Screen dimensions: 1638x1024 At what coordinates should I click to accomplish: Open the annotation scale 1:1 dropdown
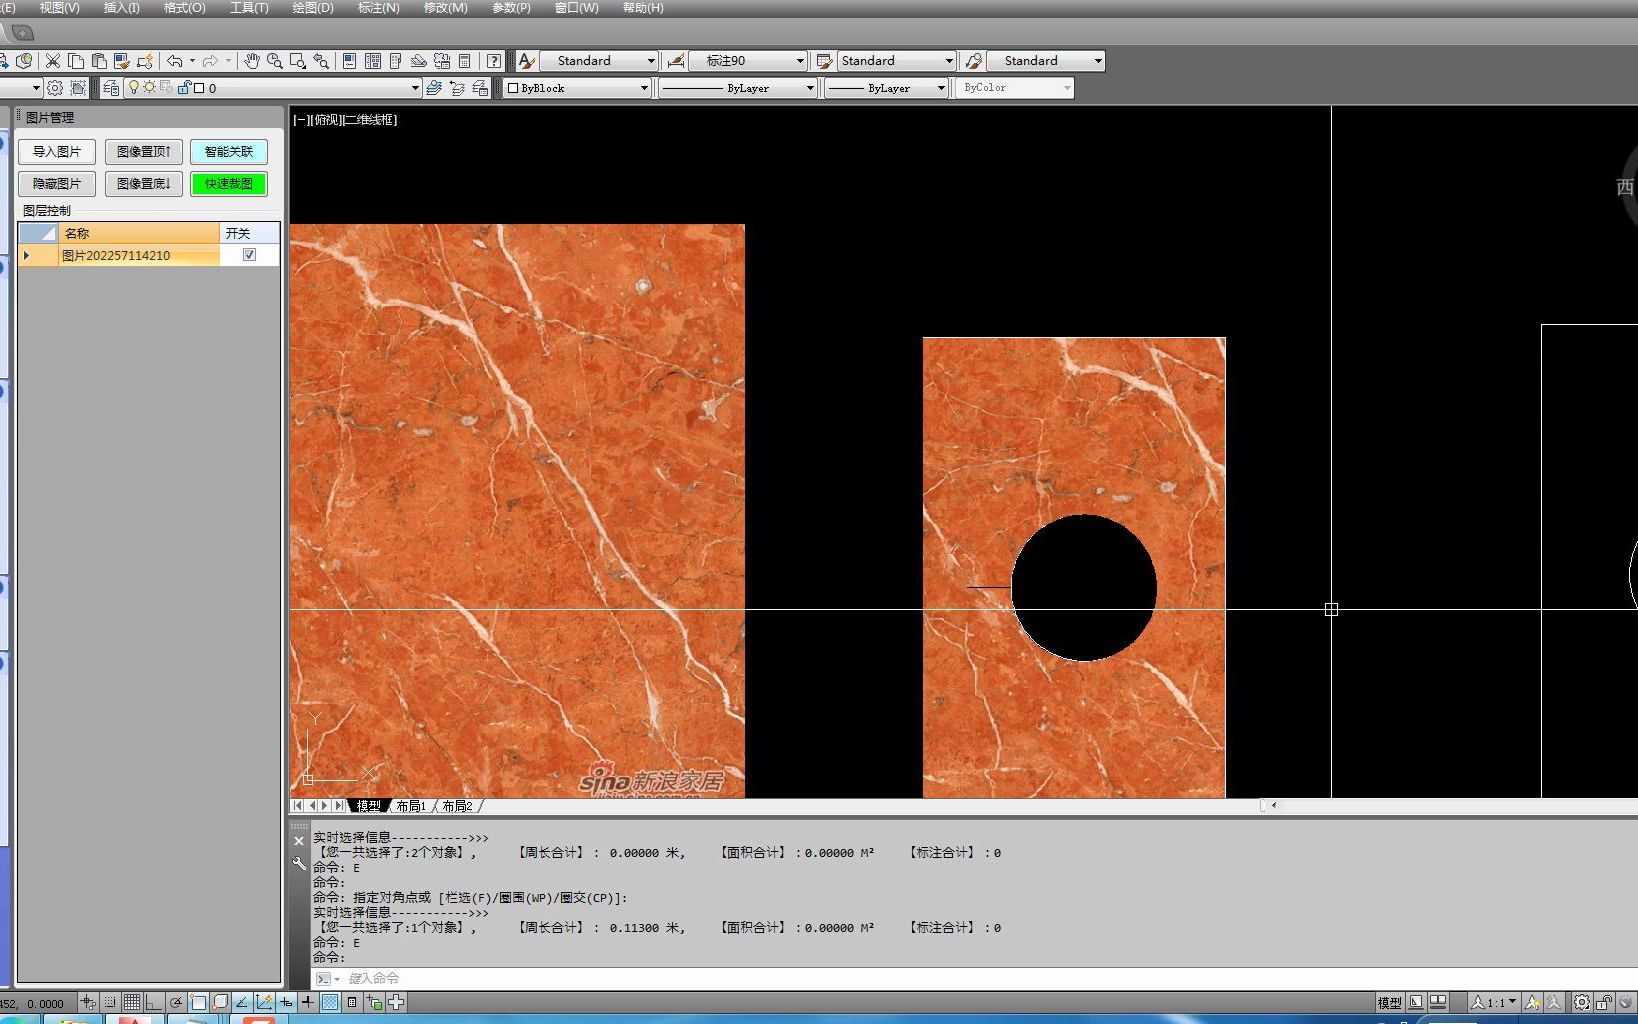(x=1494, y=1002)
